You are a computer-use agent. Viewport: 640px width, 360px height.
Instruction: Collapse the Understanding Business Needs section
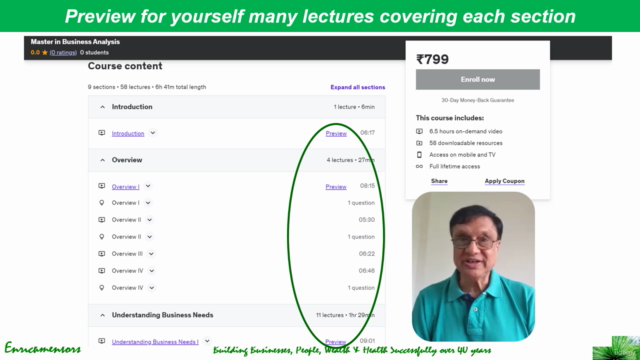point(102,315)
